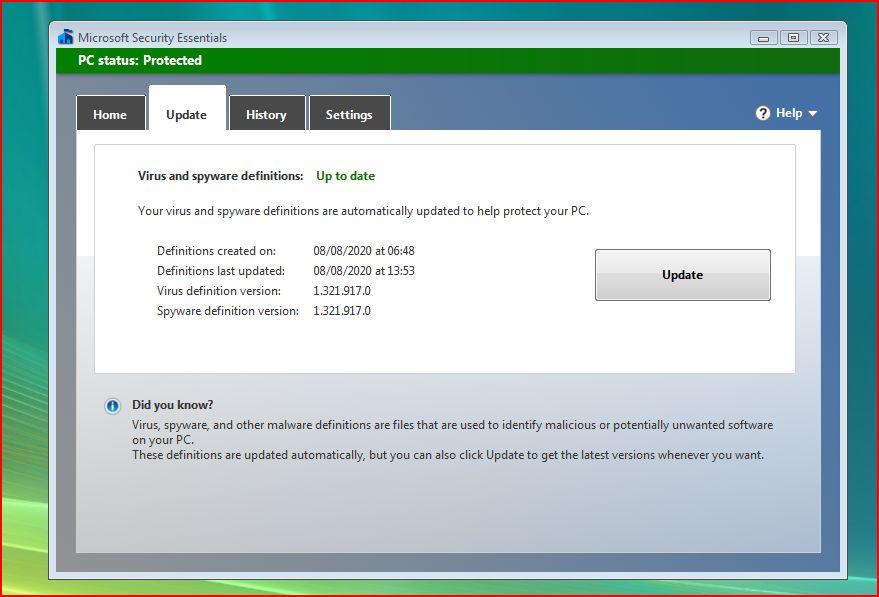
Task: Click the large Update button
Action: coord(683,275)
